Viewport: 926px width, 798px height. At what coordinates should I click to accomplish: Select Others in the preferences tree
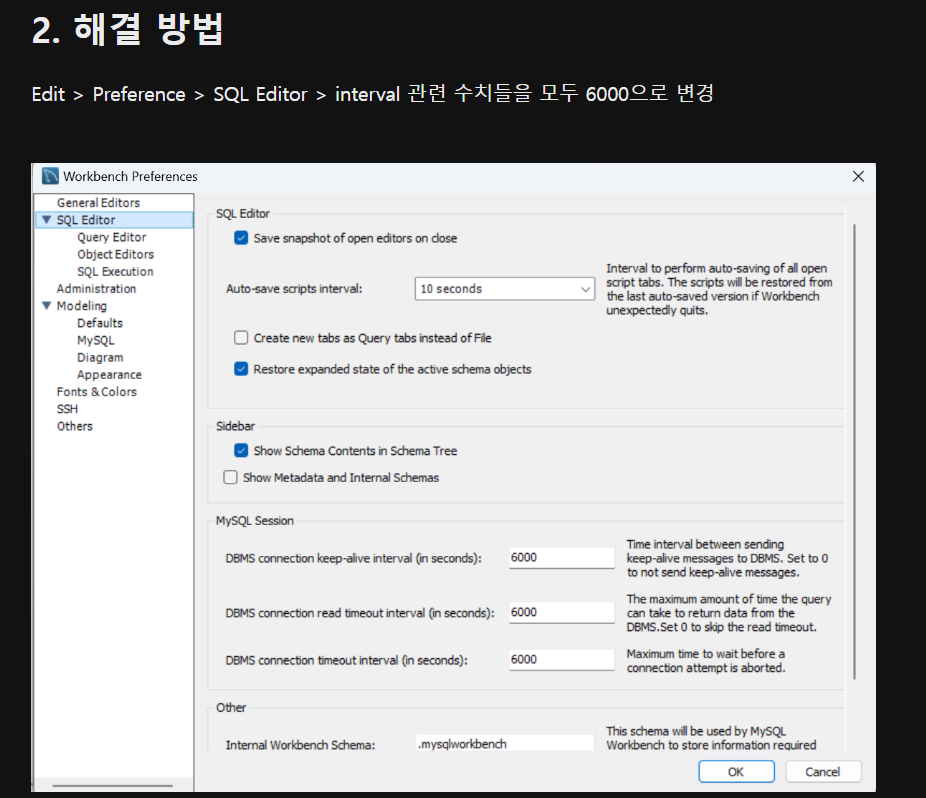click(74, 426)
